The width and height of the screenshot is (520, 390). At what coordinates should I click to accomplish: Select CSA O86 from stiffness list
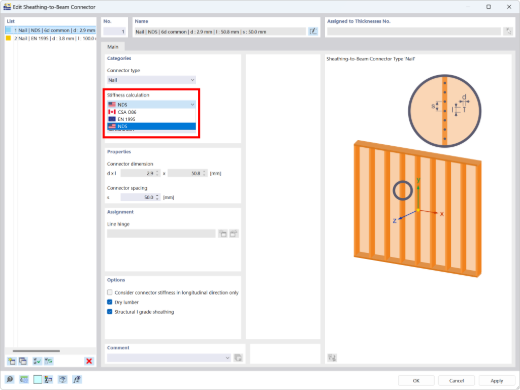(x=151, y=112)
